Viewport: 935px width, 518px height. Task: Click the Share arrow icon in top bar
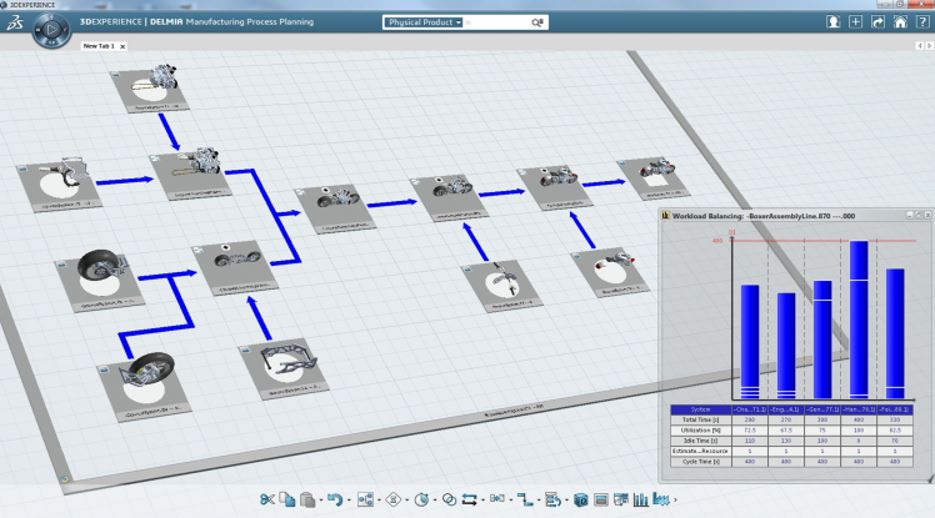pos(878,22)
